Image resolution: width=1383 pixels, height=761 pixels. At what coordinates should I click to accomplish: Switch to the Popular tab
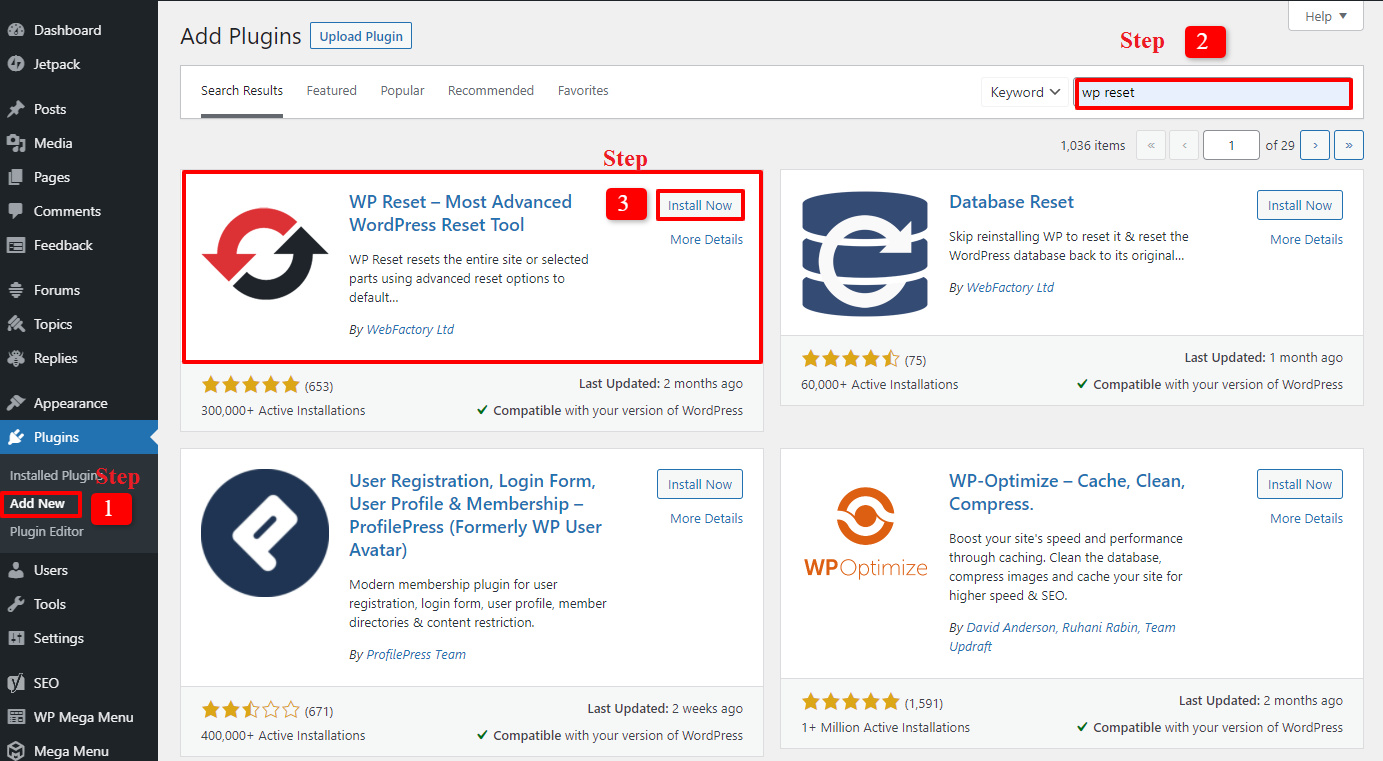pos(402,90)
